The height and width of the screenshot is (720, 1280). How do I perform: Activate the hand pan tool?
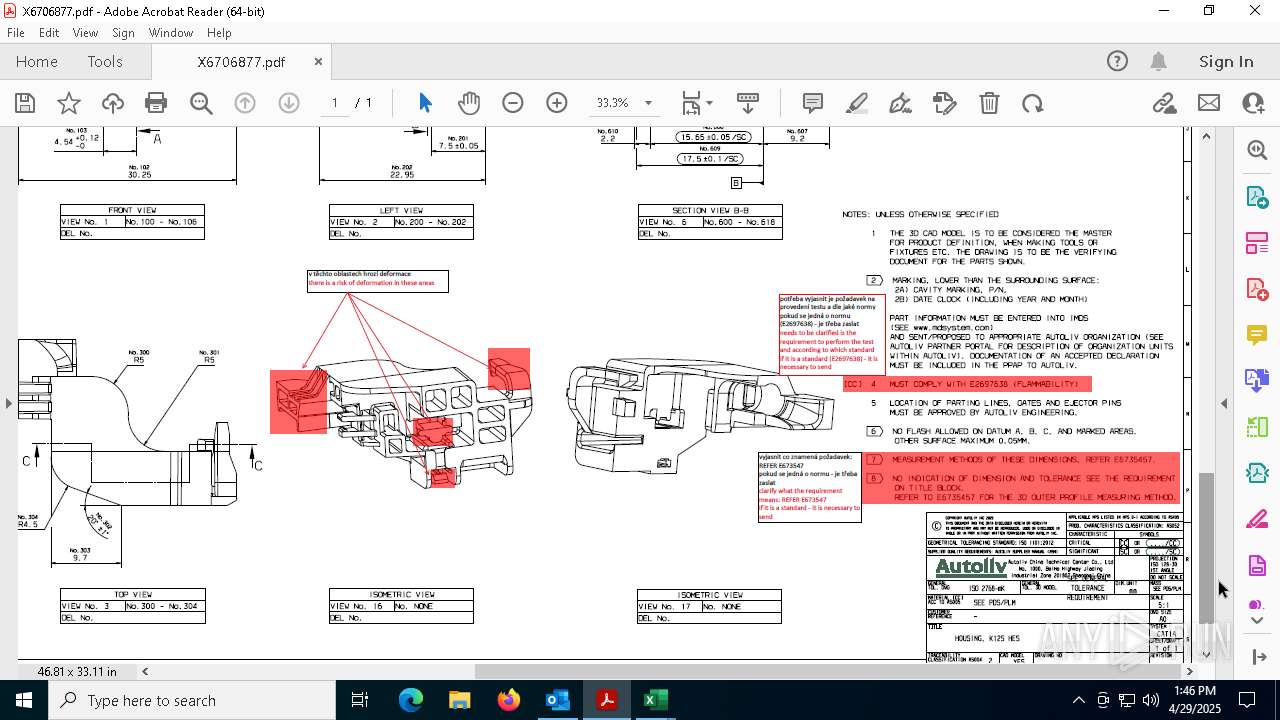469,103
